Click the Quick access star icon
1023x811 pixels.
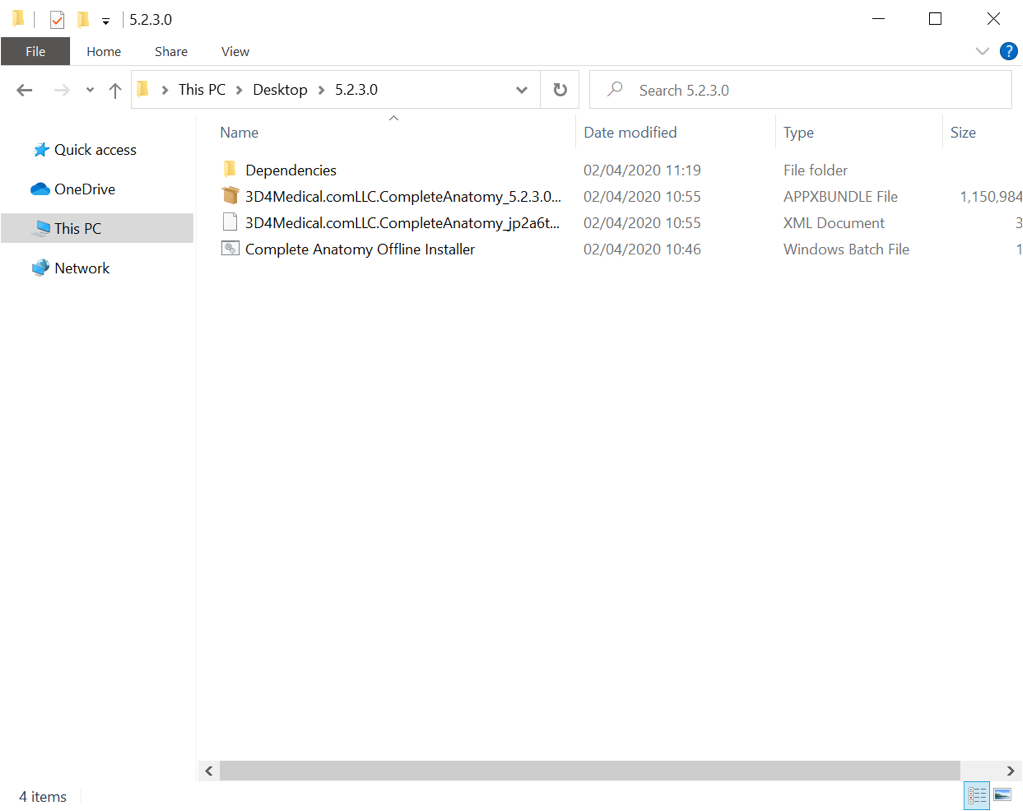(x=41, y=150)
